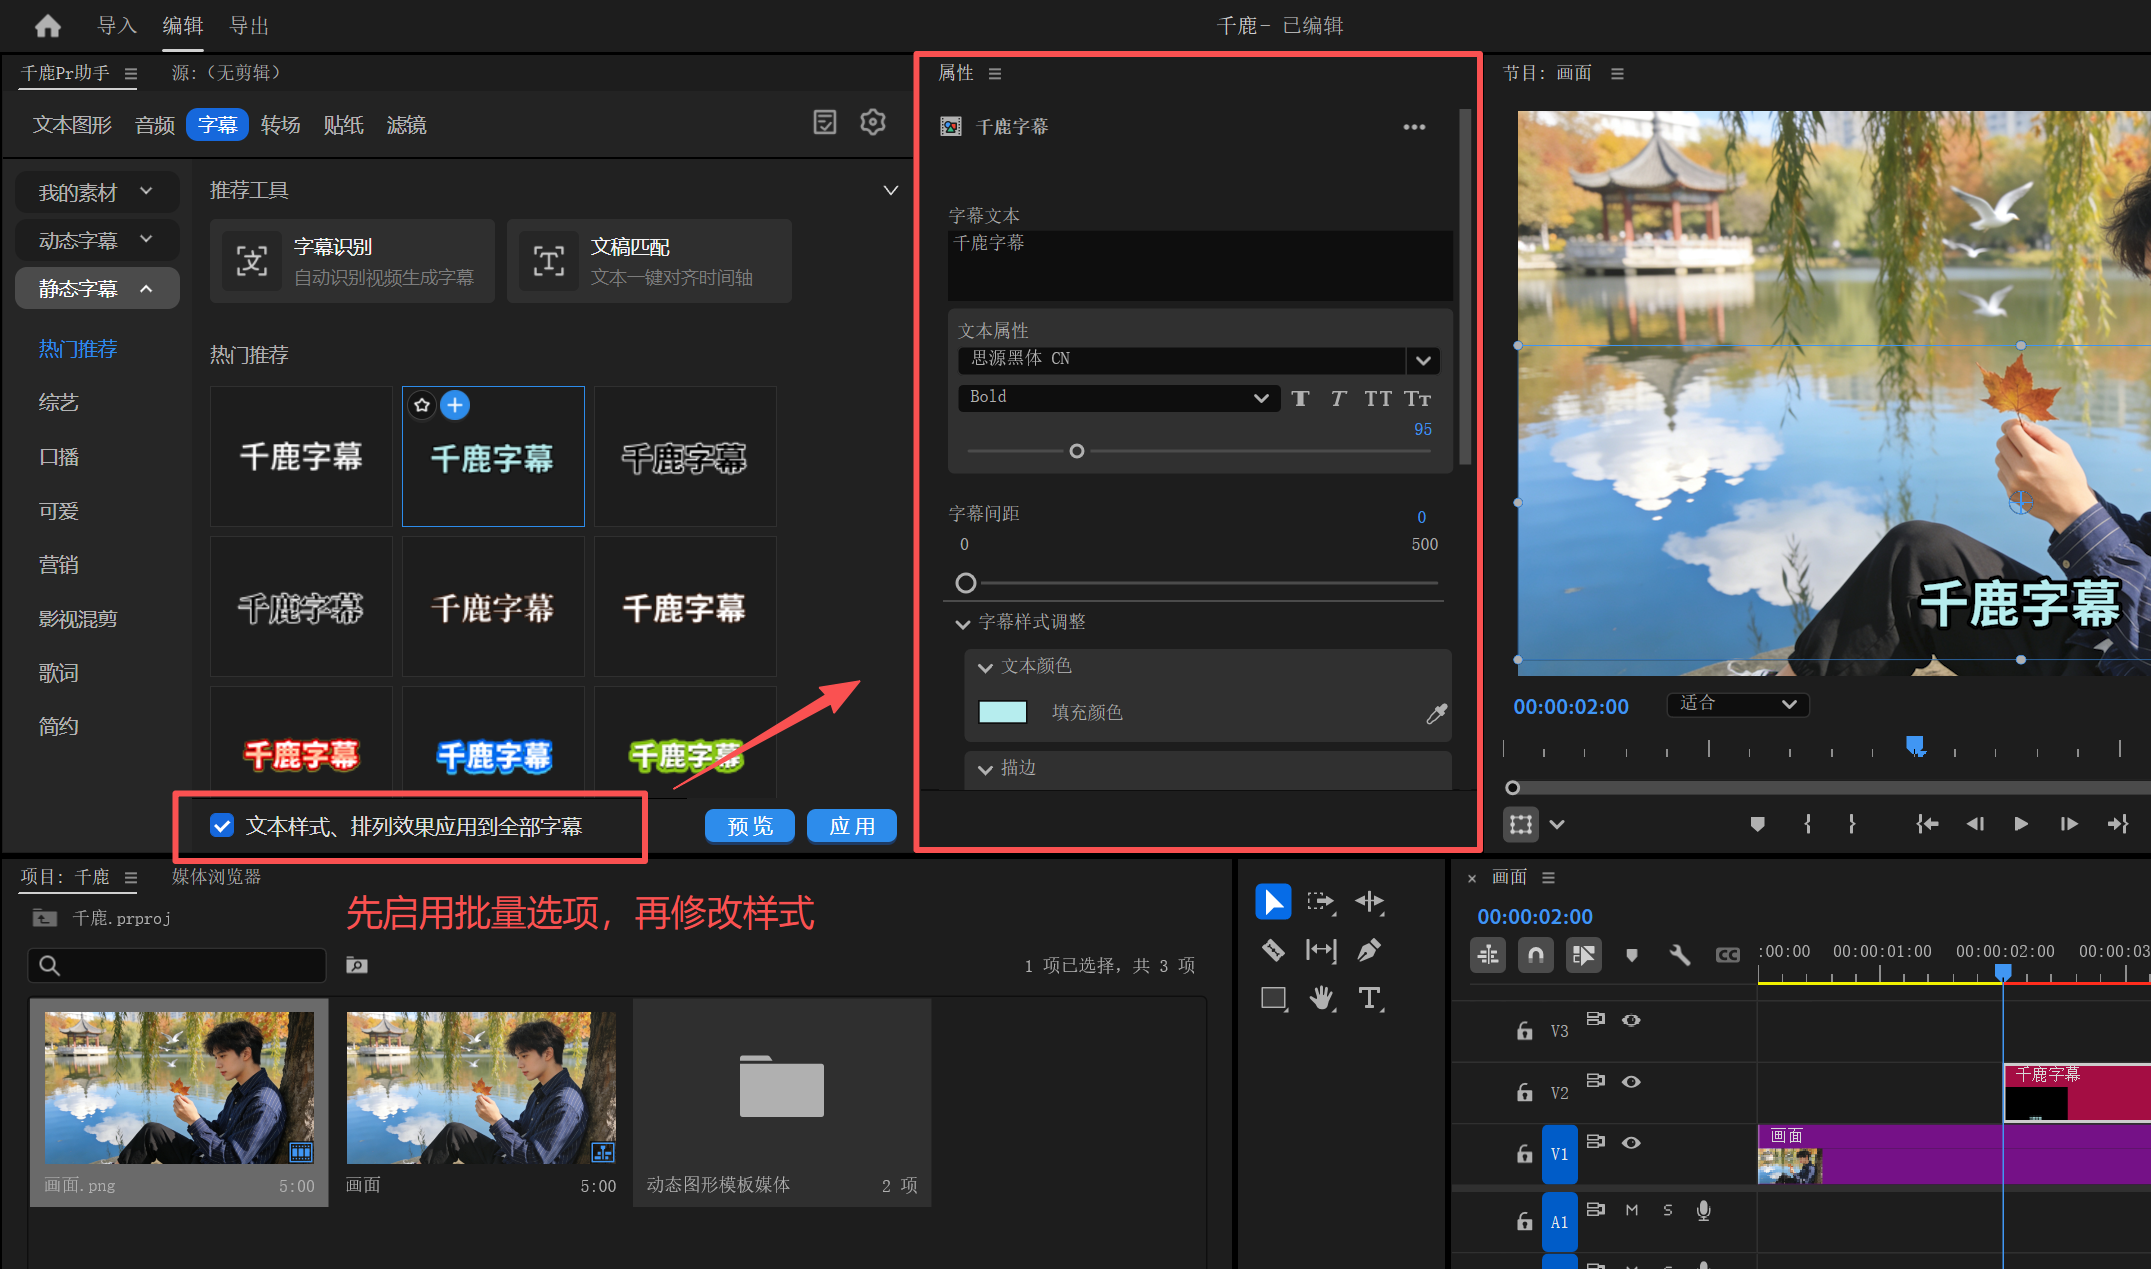Toggle V3 track visibility eye

click(x=1631, y=1020)
